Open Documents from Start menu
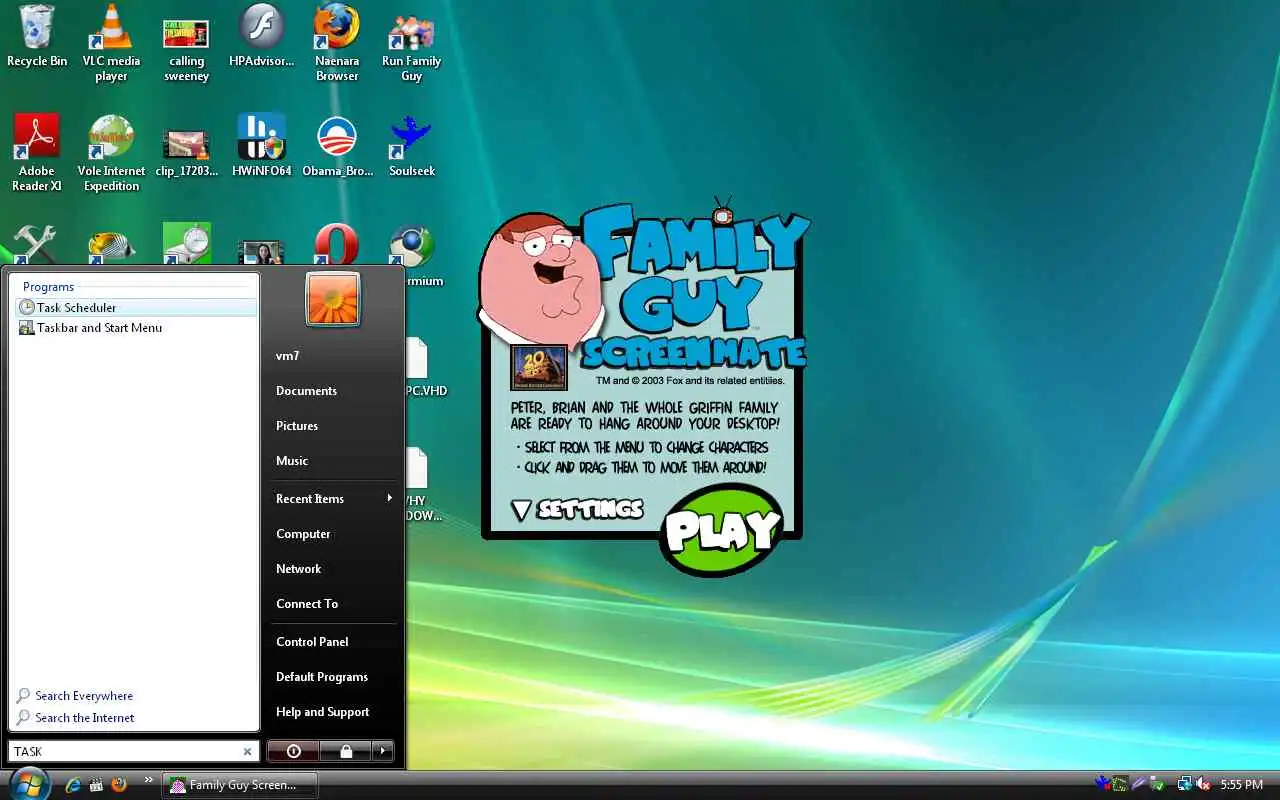Image resolution: width=1280 pixels, height=800 pixels. pyautogui.click(x=306, y=391)
